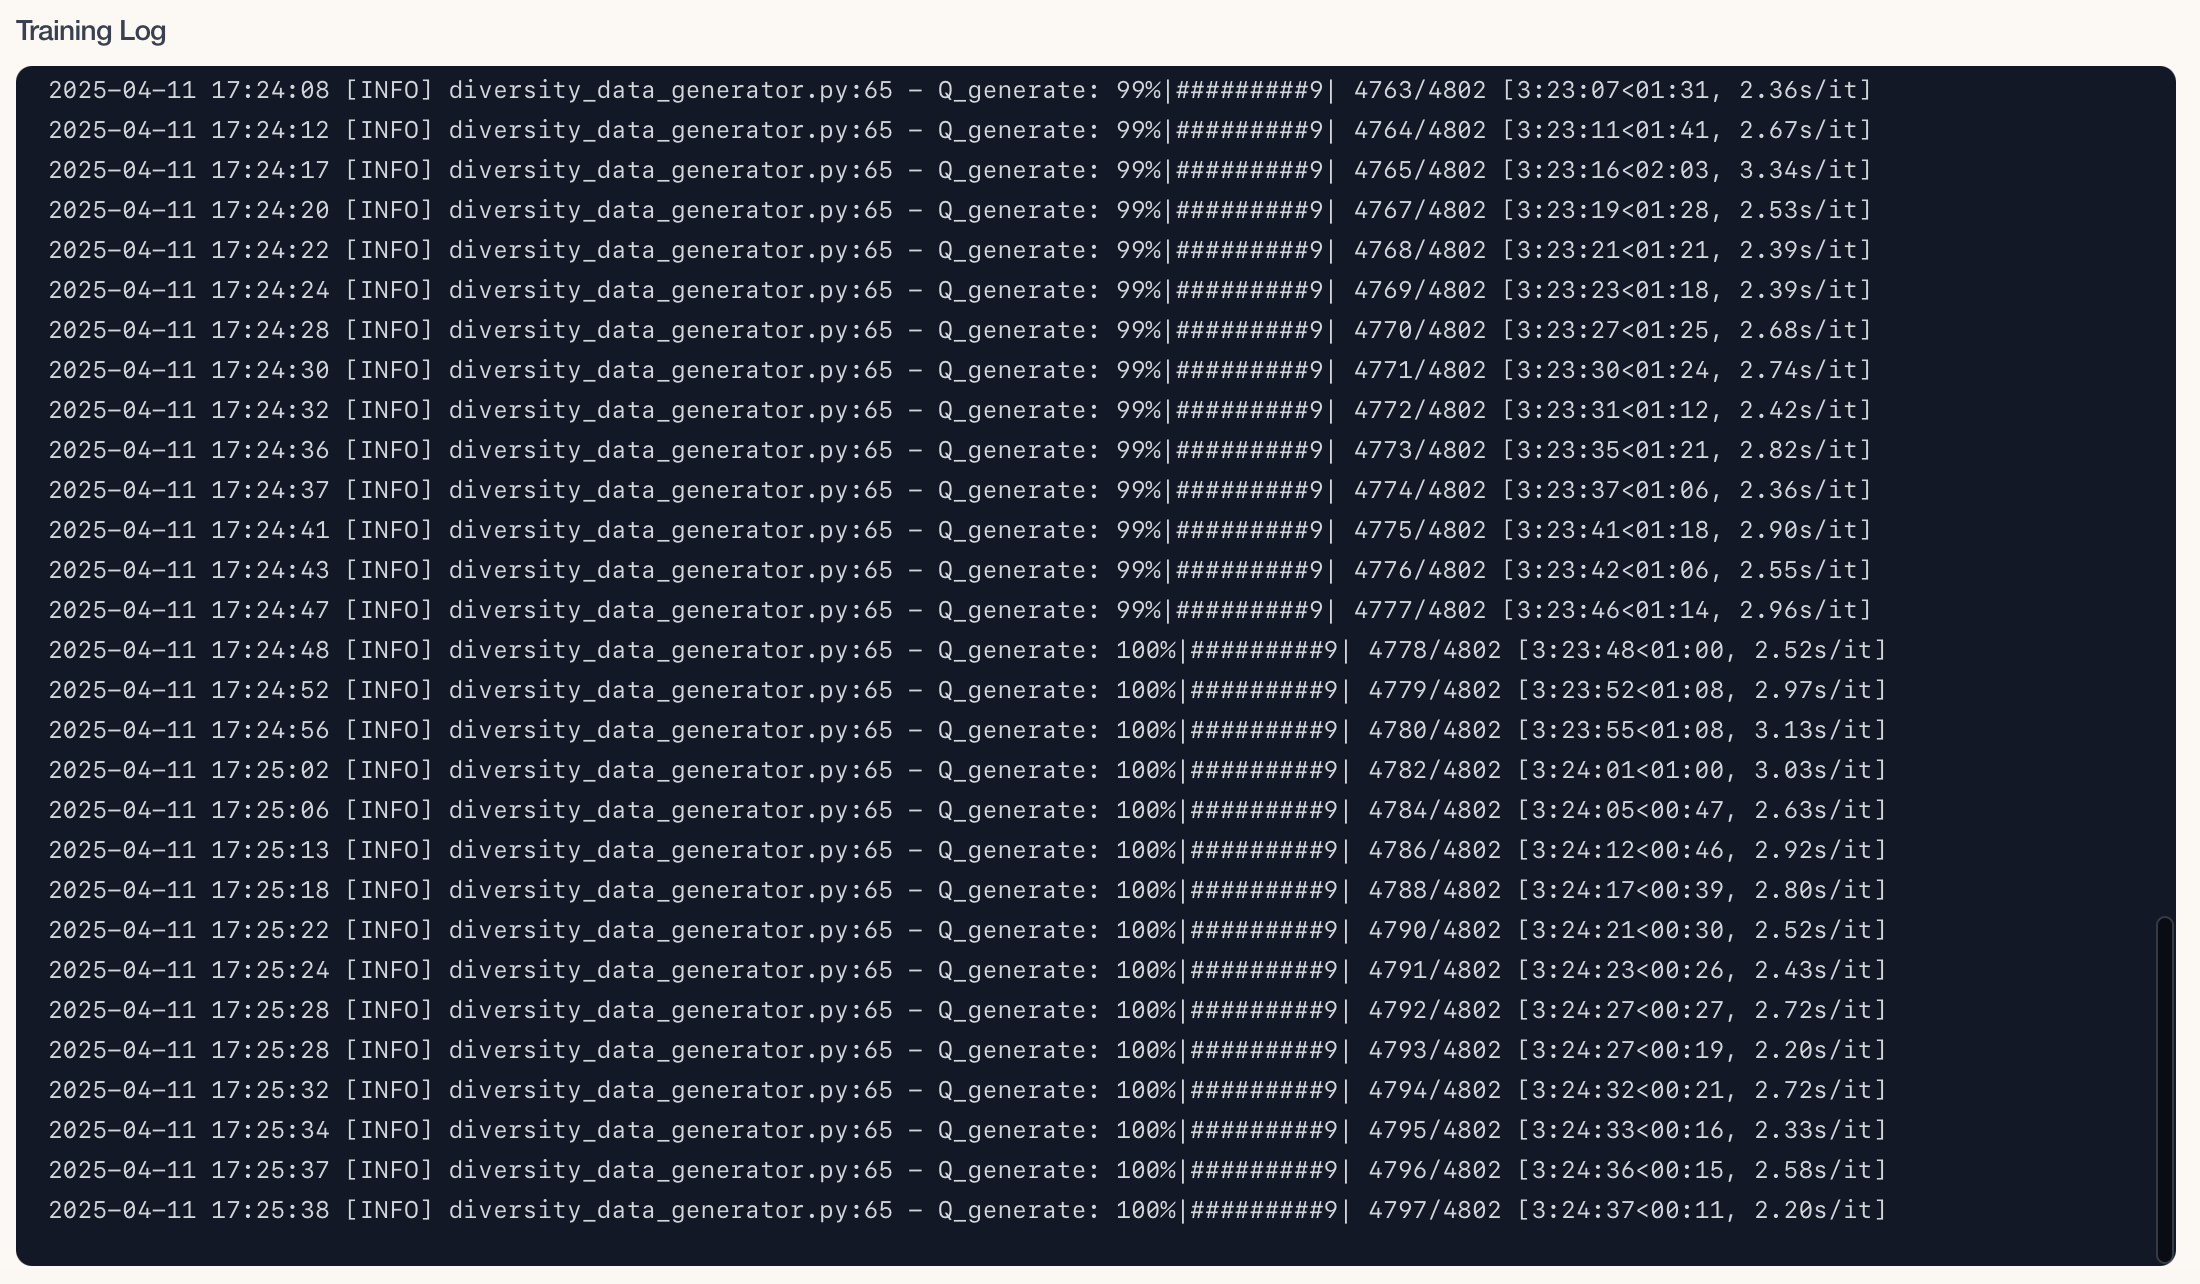
Task: Click the last log line, 4797/4802
Action: pos(967,1210)
